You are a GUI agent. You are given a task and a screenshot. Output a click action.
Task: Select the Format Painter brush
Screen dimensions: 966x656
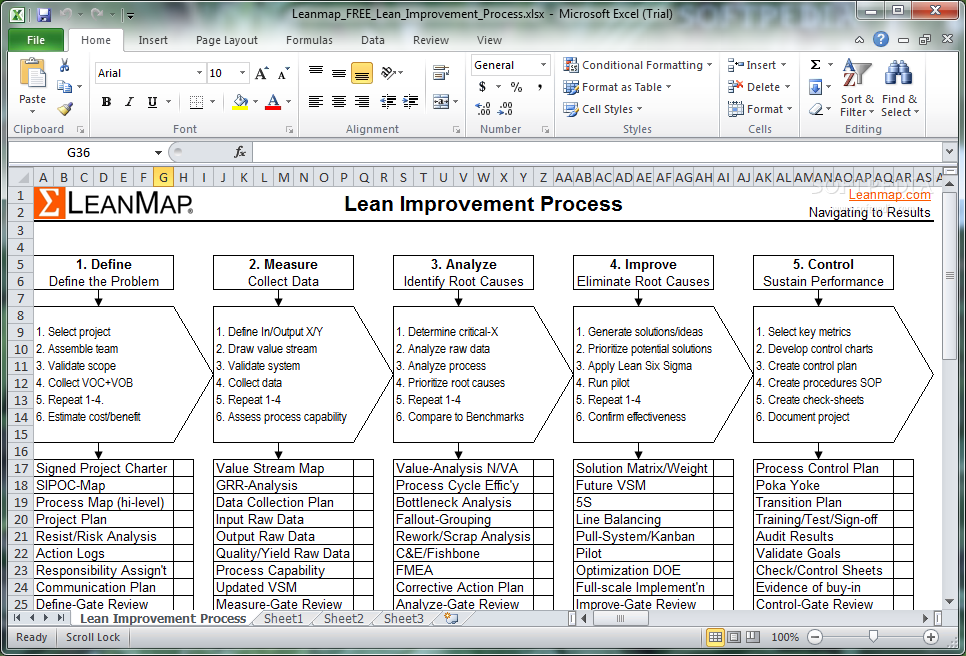(x=65, y=109)
